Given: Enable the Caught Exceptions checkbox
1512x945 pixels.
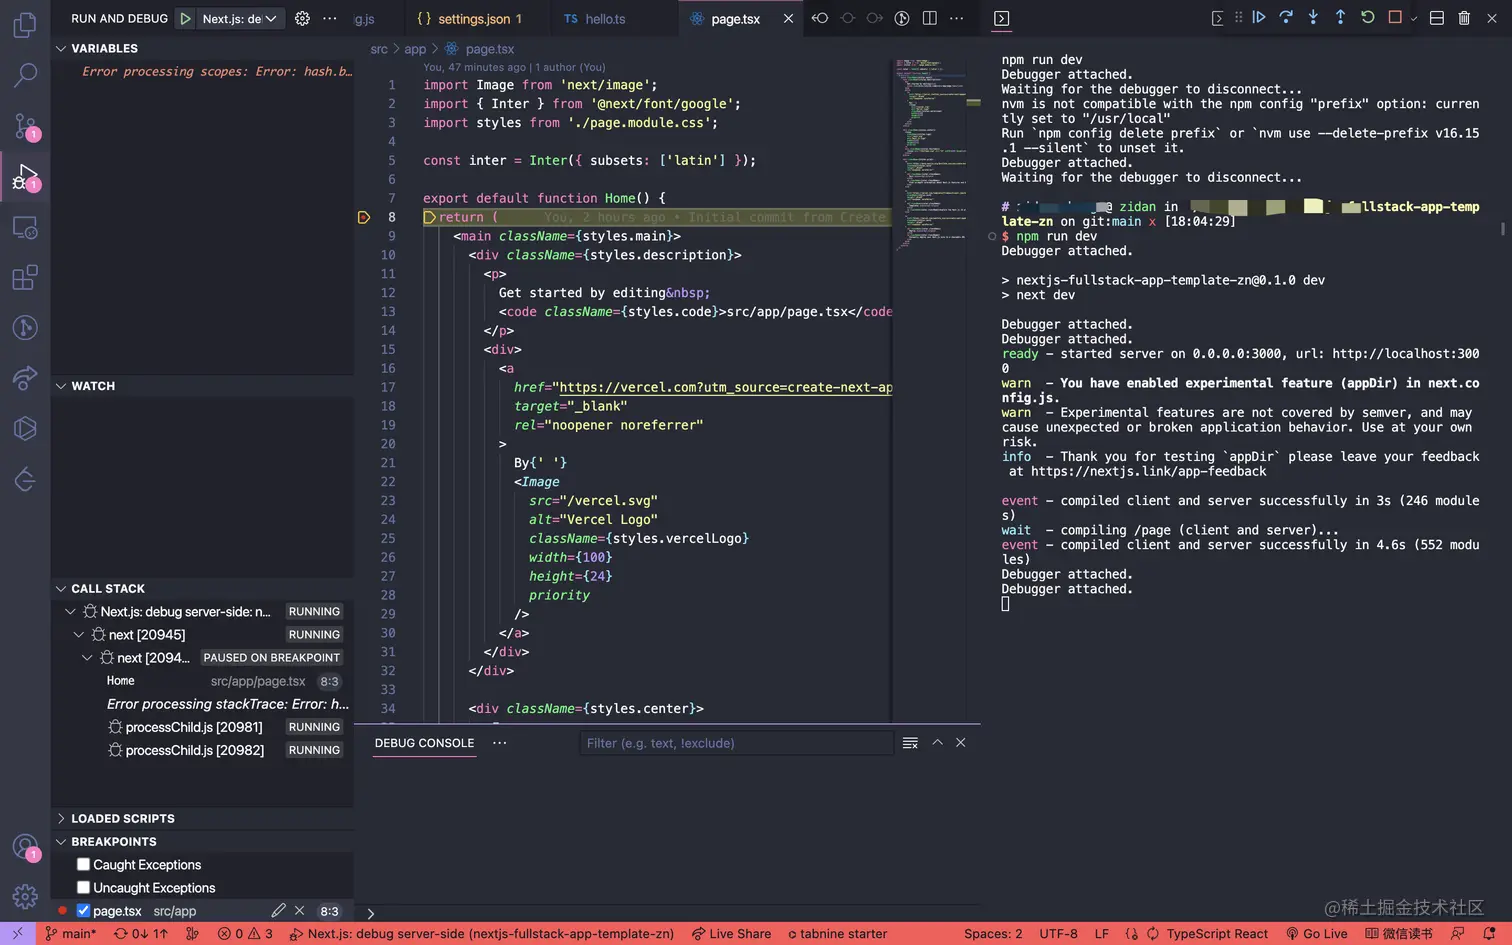Looking at the screenshot, I should pyautogui.click(x=83, y=864).
